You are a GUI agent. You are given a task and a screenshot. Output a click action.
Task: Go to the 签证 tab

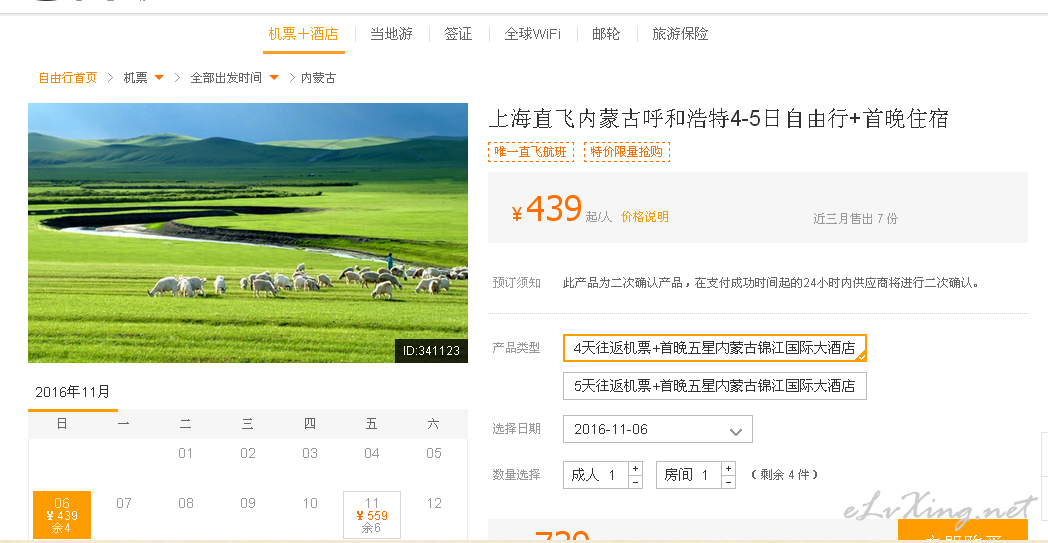tap(458, 34)
